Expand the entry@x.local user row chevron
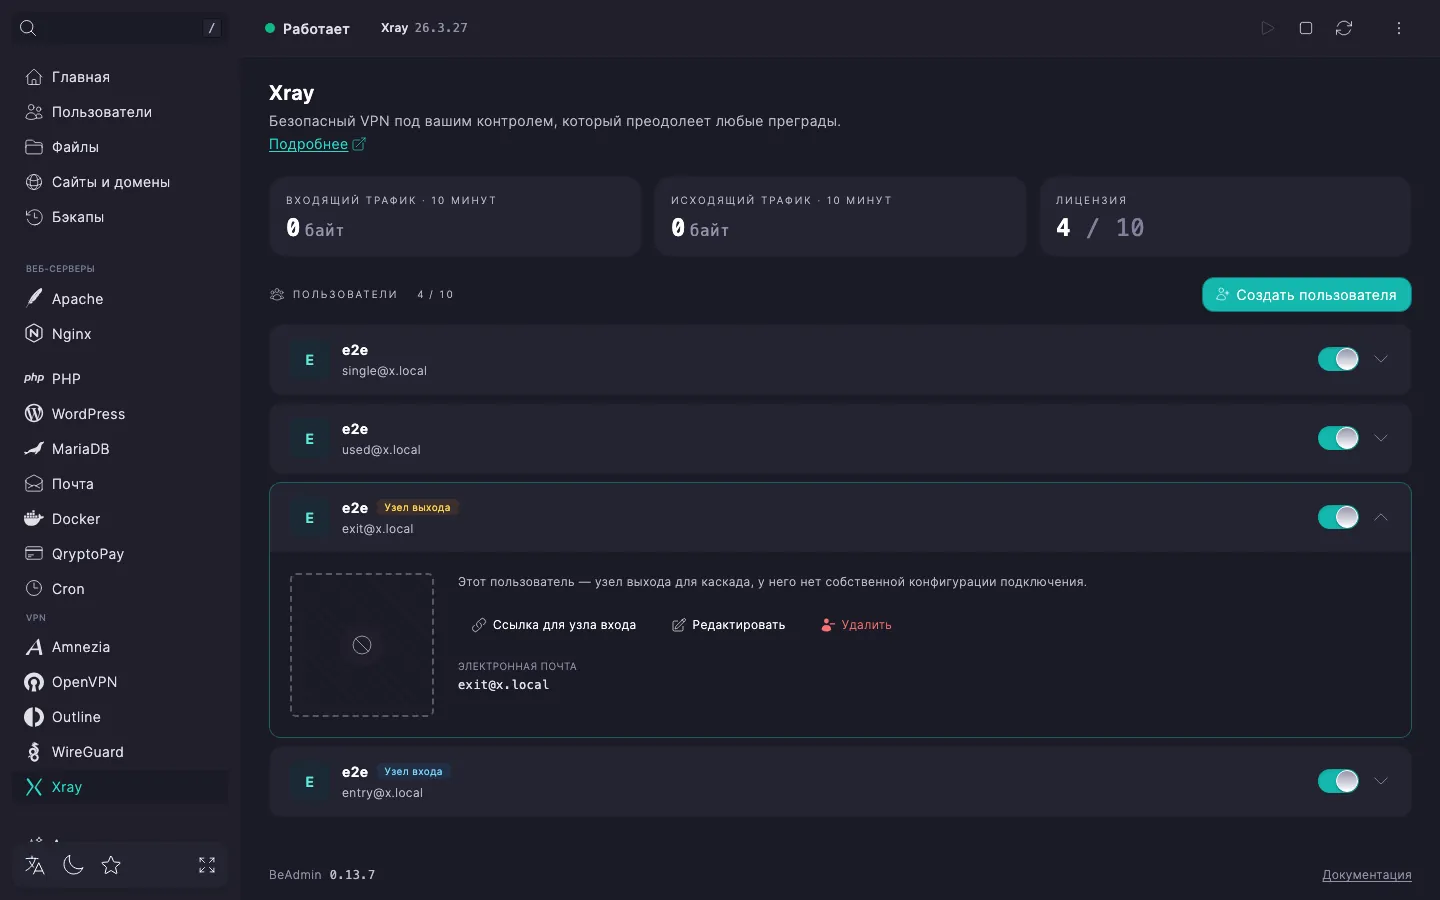The image size is (1440, 900). click(1381, 781)
